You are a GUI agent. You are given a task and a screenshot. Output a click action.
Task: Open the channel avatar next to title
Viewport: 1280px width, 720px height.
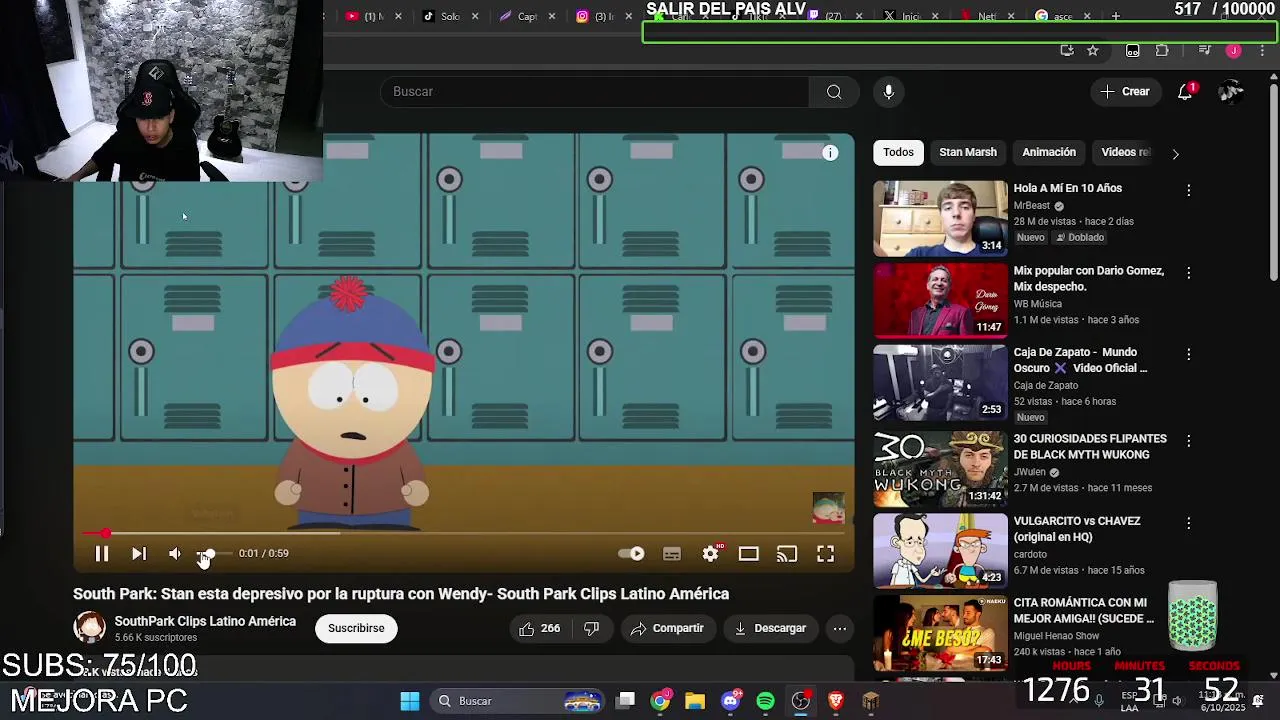pyautogui.click(x=89, y=628)
